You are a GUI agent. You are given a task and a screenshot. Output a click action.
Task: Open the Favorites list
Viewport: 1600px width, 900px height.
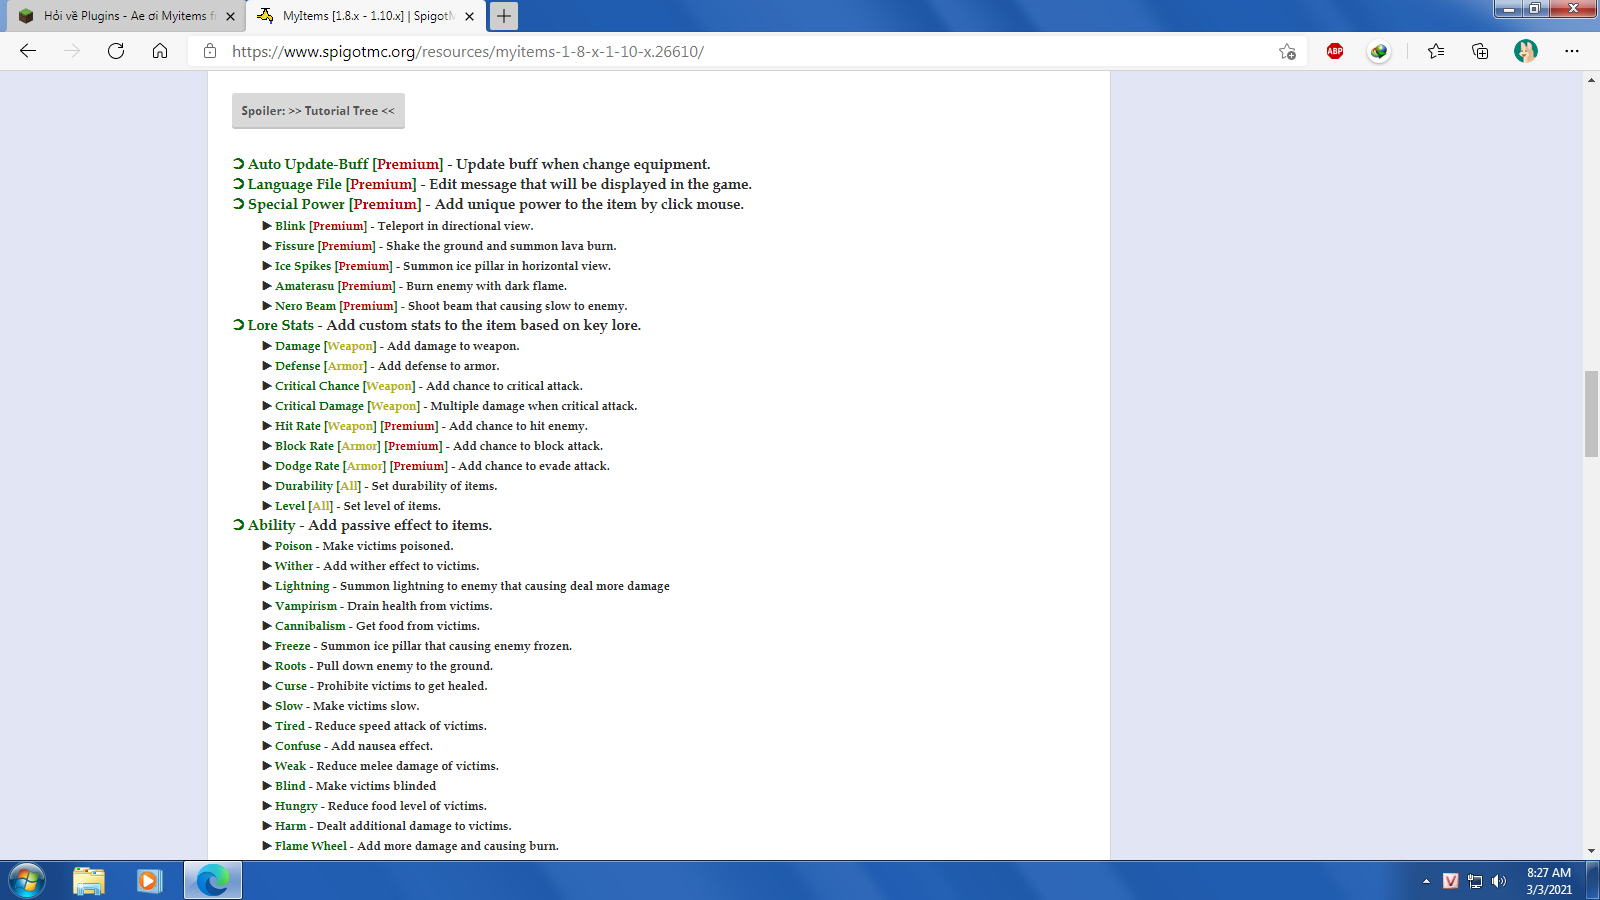click(1436, 51)
